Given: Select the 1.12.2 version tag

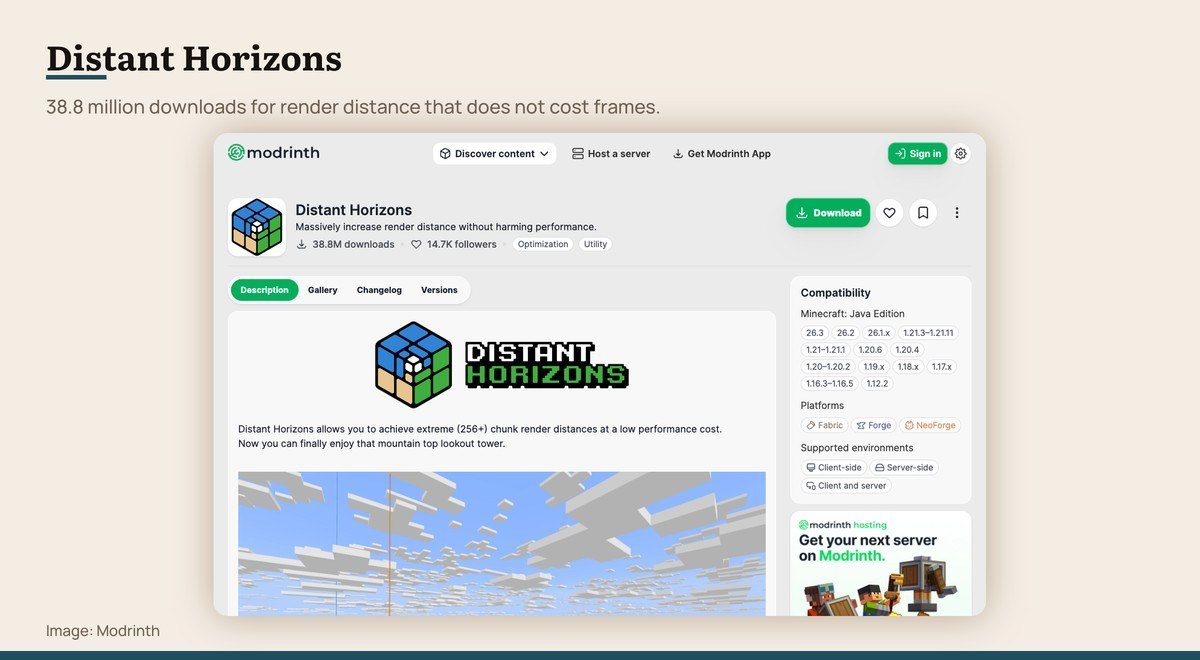Looking at the screenshot, I should click(x=877, y=384).
